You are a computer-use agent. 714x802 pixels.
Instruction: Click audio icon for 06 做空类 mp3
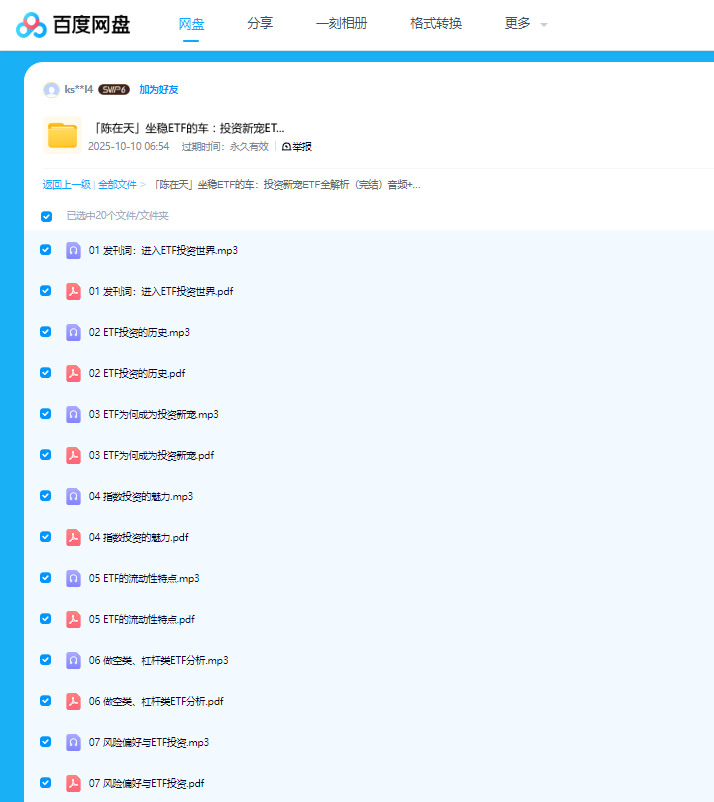74,660
